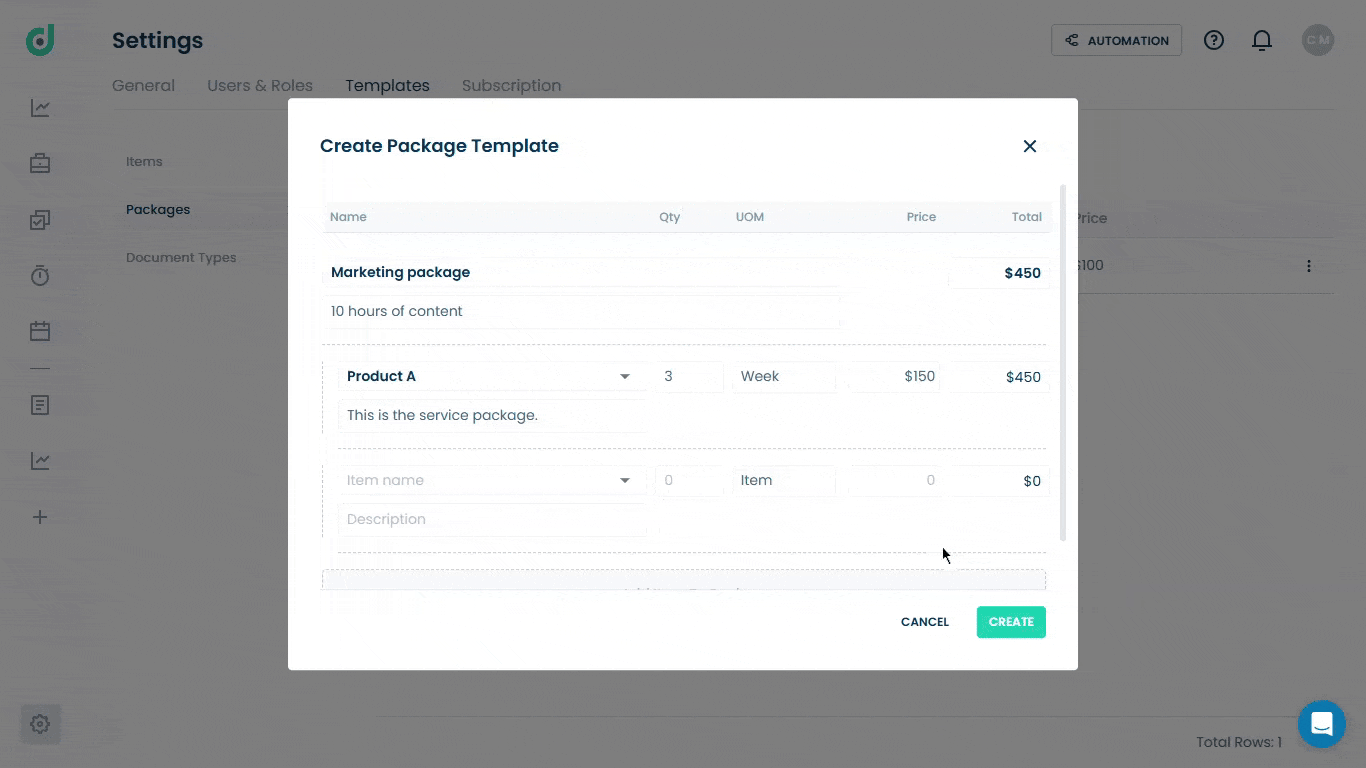Click the help question mark icon
This screenshot has width=1366, height=768.
[x=1214, y=40]
